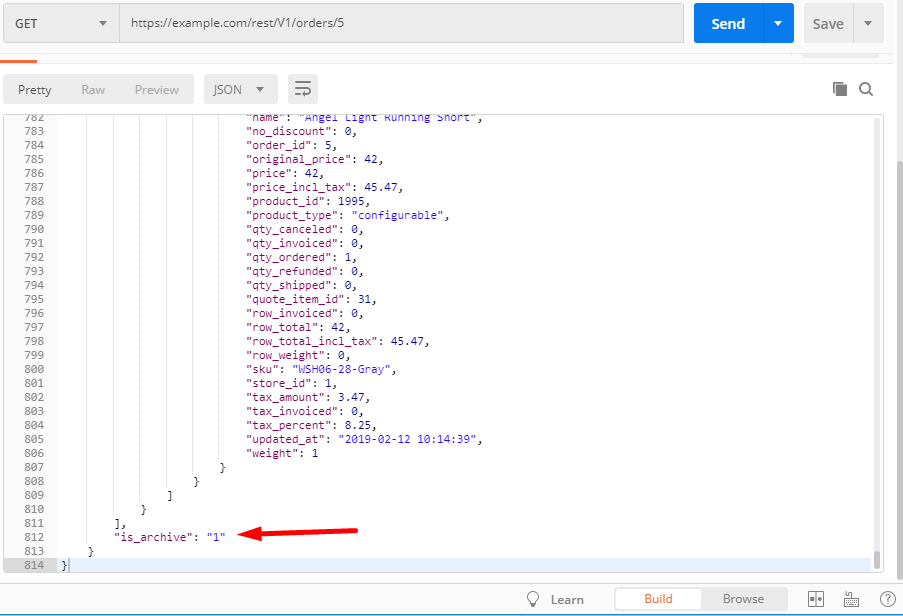Viewport: 903px width, 616px height.
Task: Switch to Build mode
Action: [658, 599]
